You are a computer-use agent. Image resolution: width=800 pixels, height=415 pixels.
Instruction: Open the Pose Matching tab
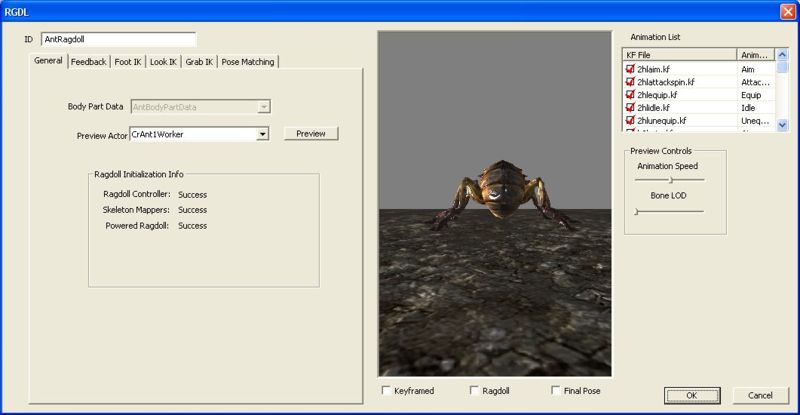(x=248, y=62)
